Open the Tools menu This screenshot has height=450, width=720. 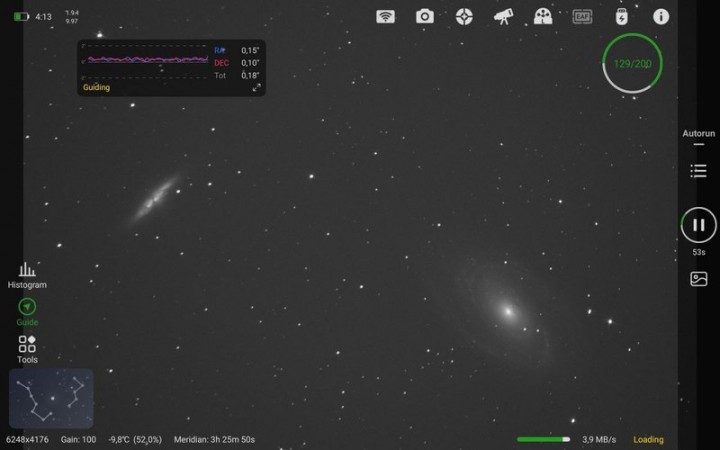[27, 348]
